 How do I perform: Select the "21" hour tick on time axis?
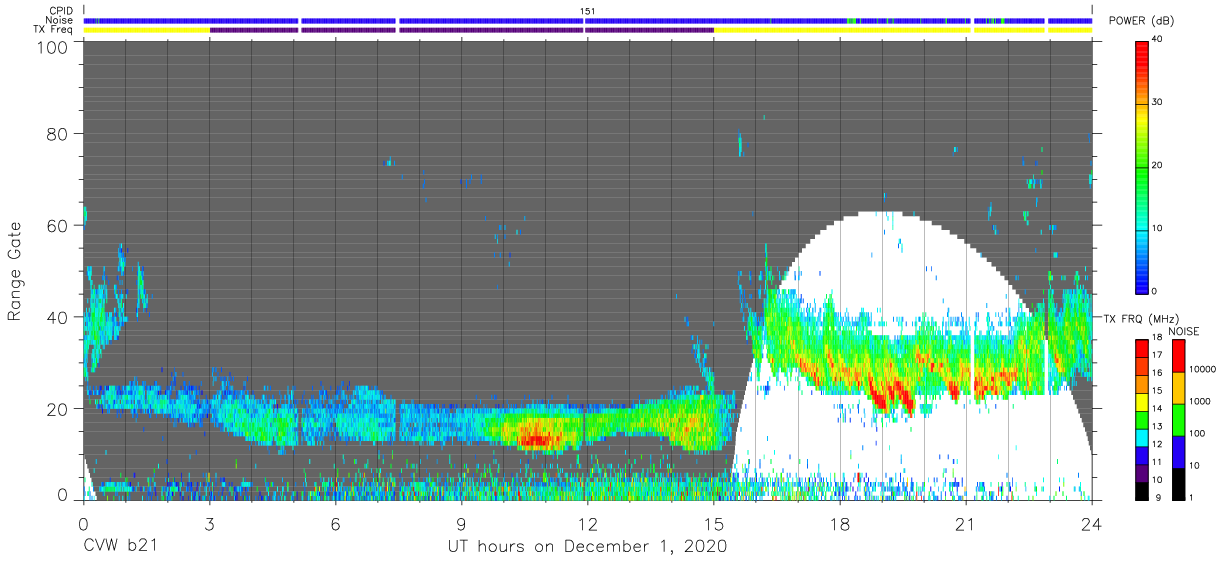click(x=966, y=524)
